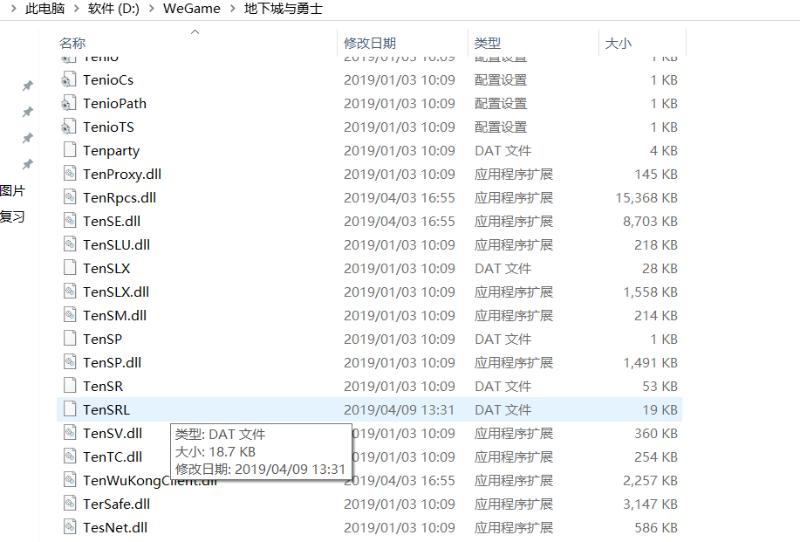
Task: Click 地下城与勇士 in breadcrumb path
Action: coord(283,9)
